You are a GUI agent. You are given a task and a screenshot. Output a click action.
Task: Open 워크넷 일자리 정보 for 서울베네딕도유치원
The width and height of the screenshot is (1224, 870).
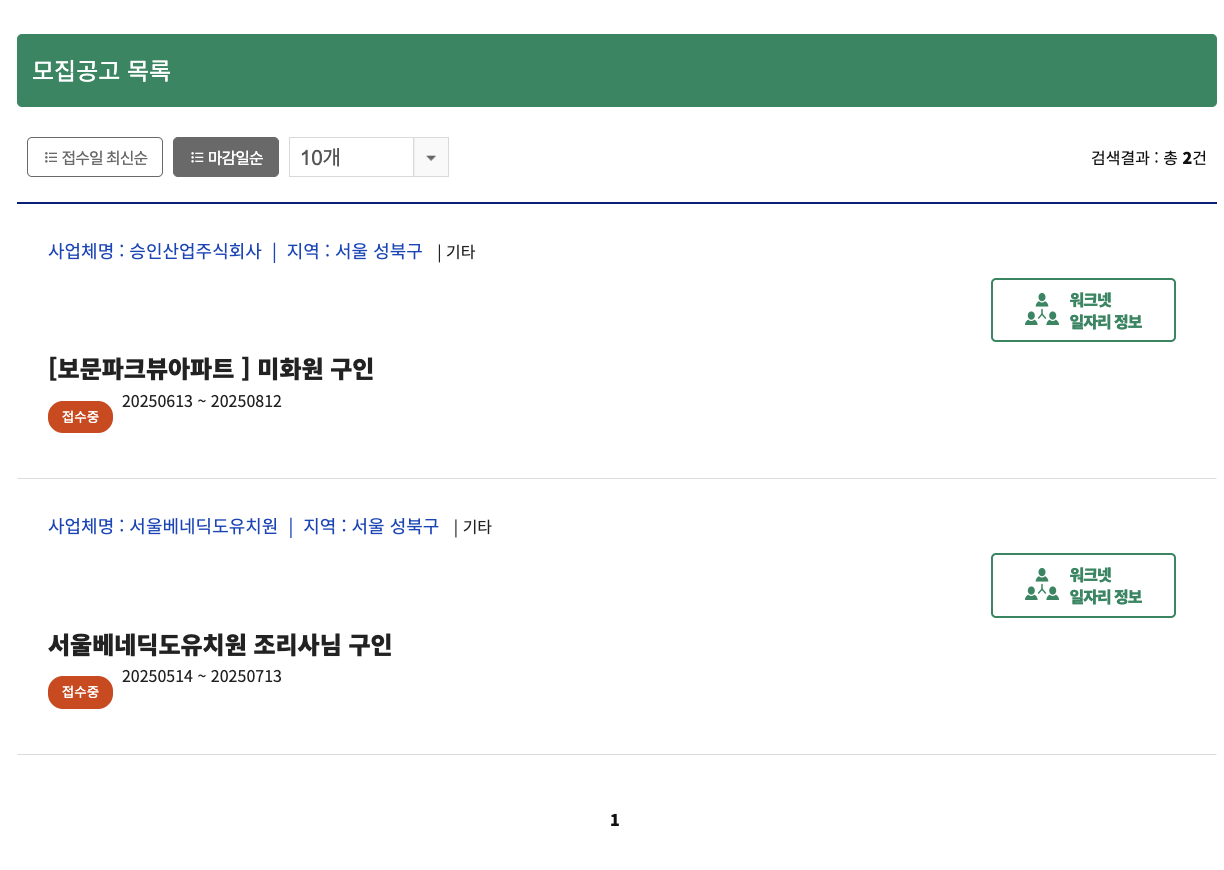[x=1083, y=585]
